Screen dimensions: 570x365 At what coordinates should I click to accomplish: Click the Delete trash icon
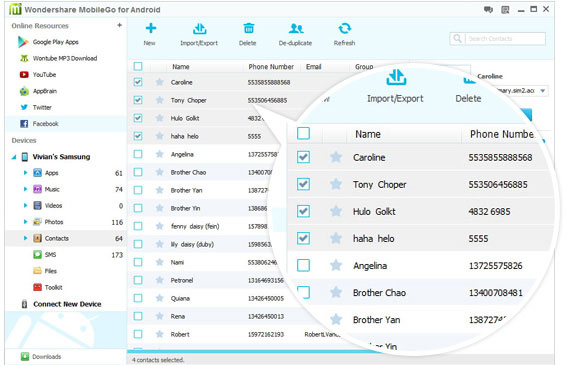coord(249,28)
